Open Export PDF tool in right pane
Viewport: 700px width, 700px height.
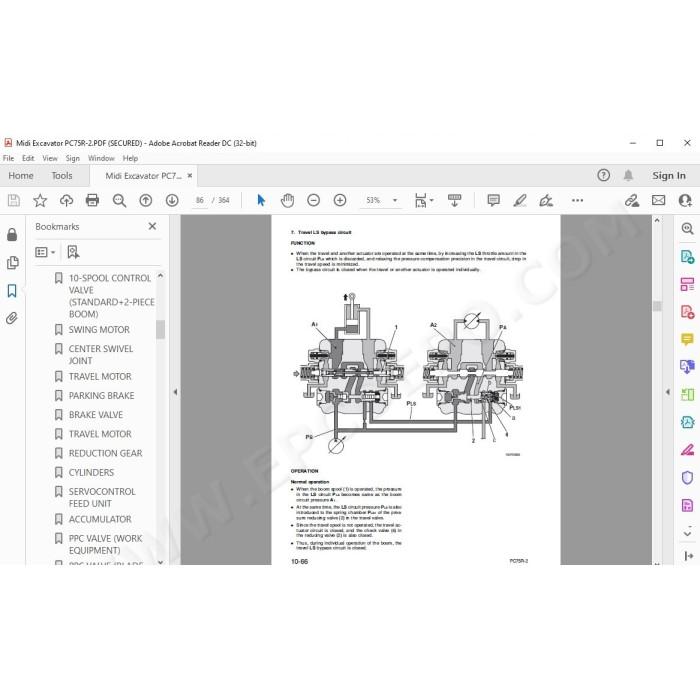(x=688, y=257)
